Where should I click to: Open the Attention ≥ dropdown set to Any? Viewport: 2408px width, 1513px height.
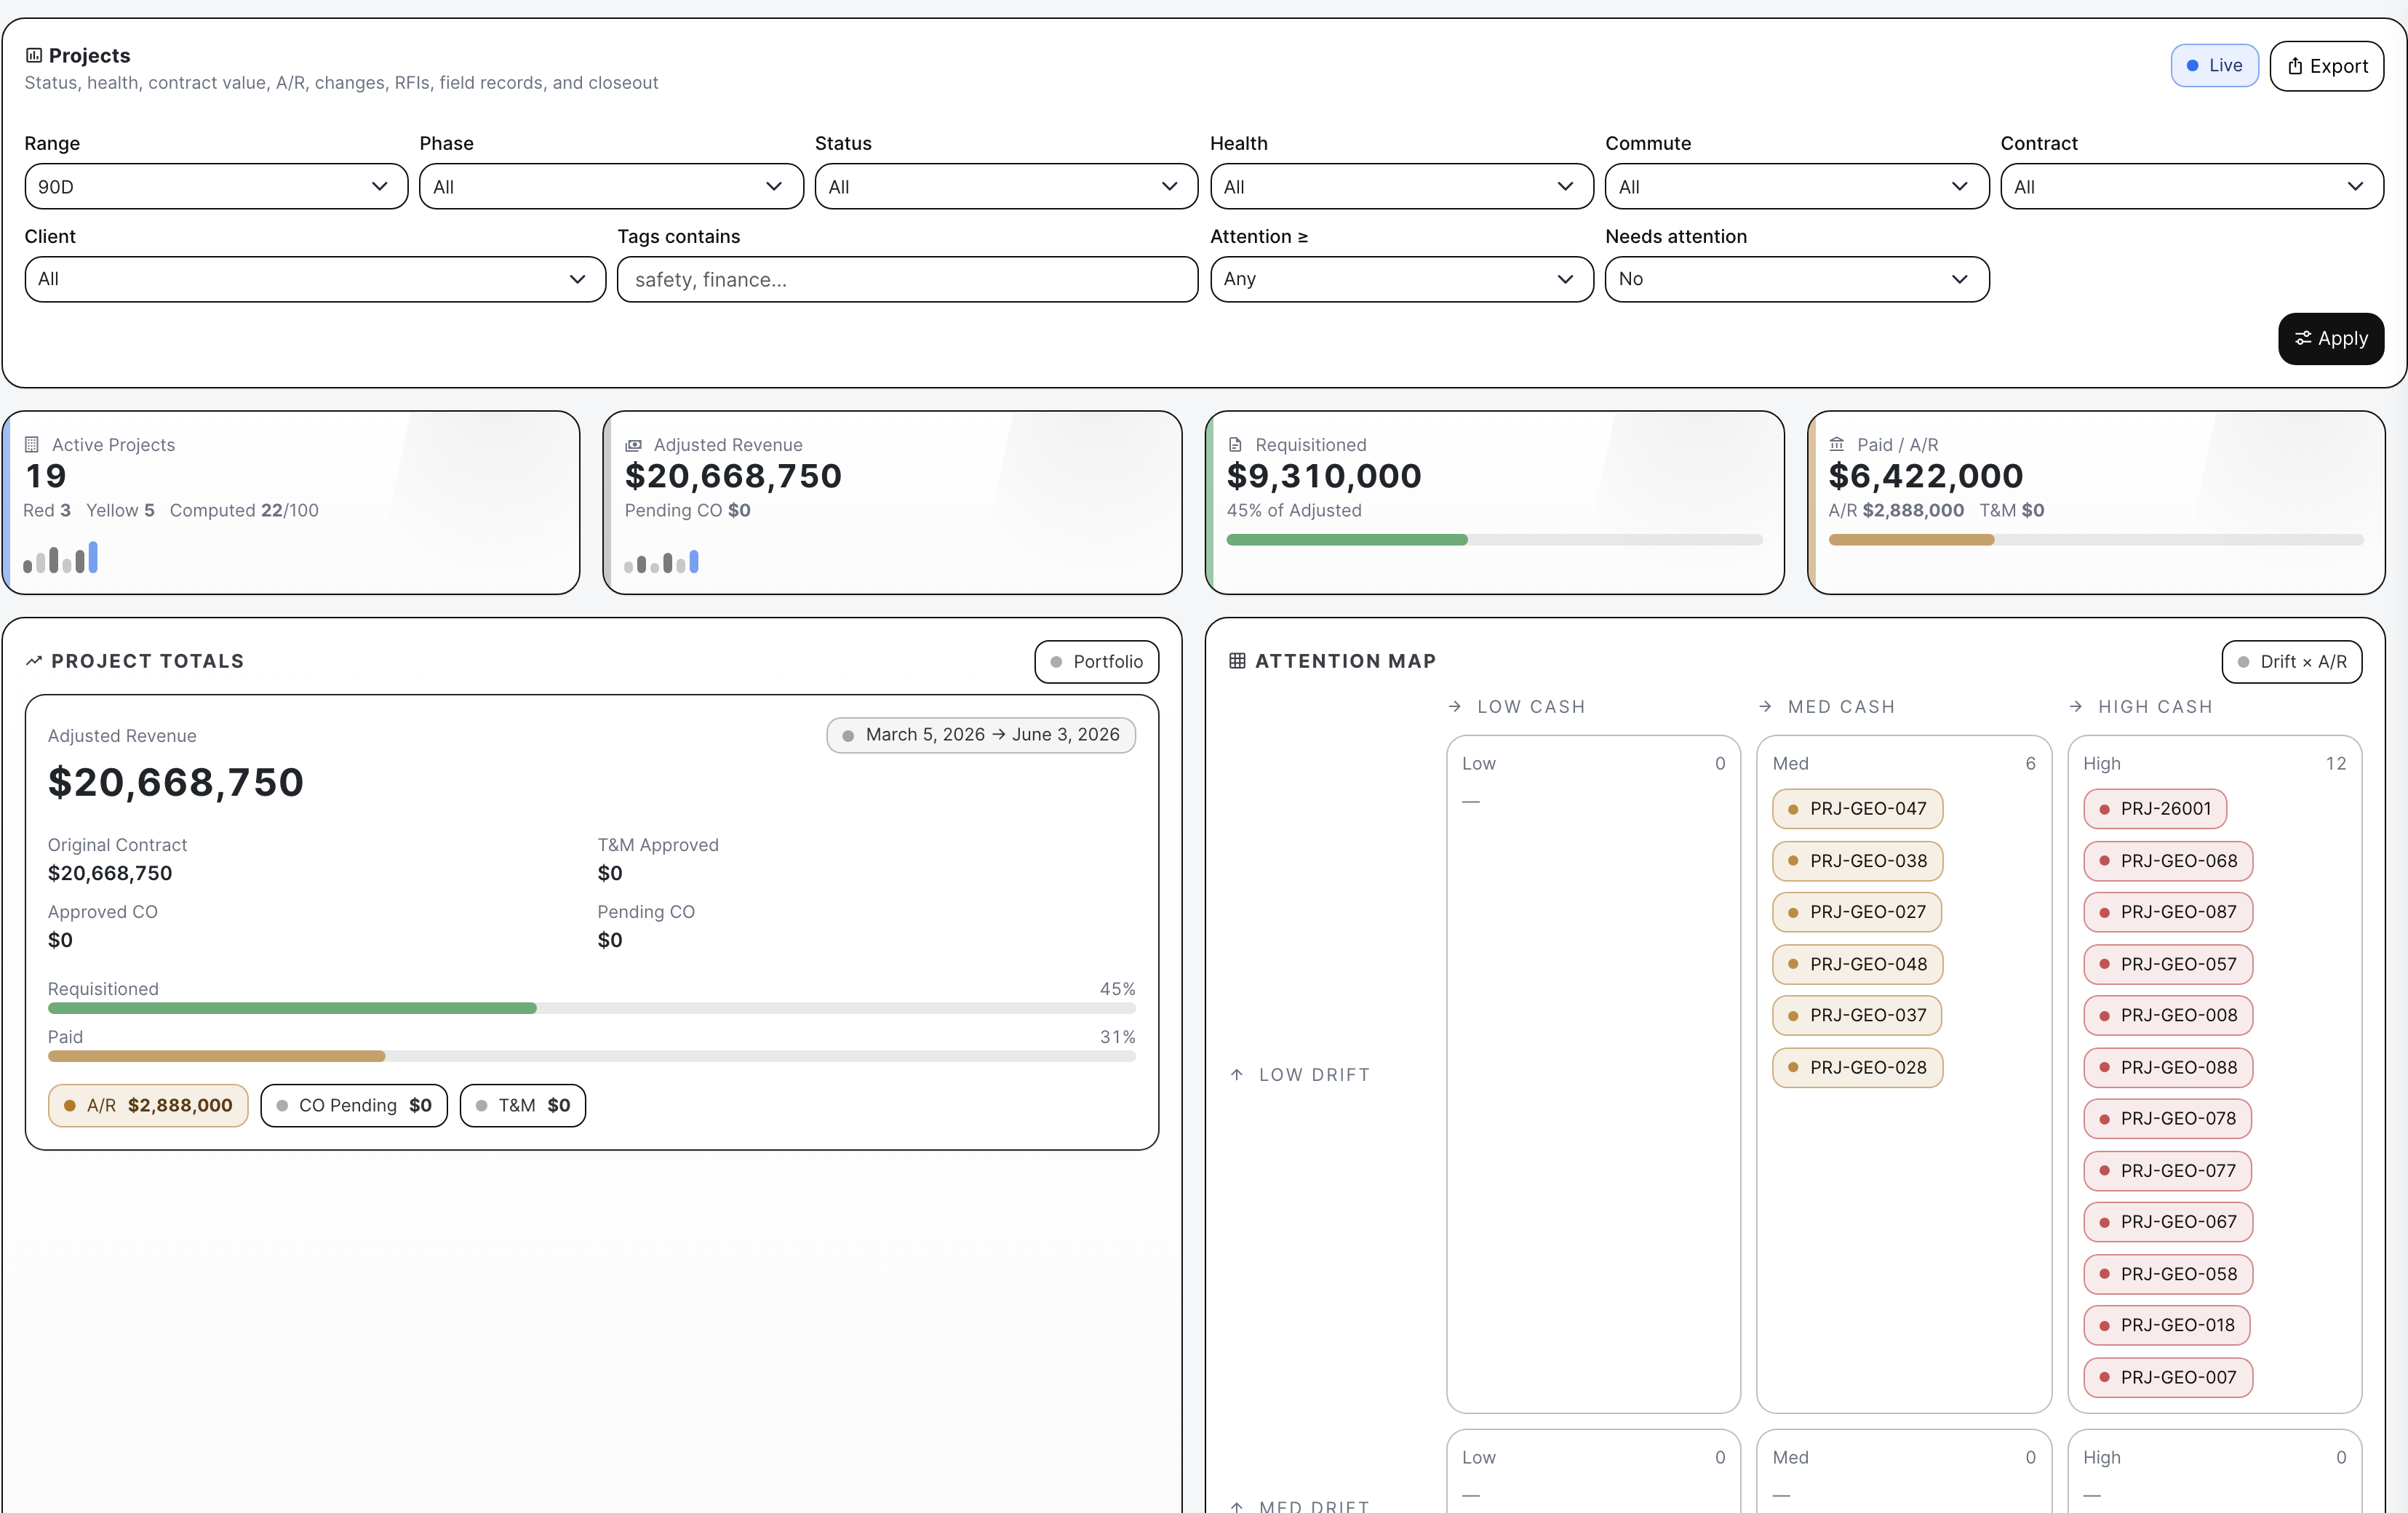(1401, 279)
